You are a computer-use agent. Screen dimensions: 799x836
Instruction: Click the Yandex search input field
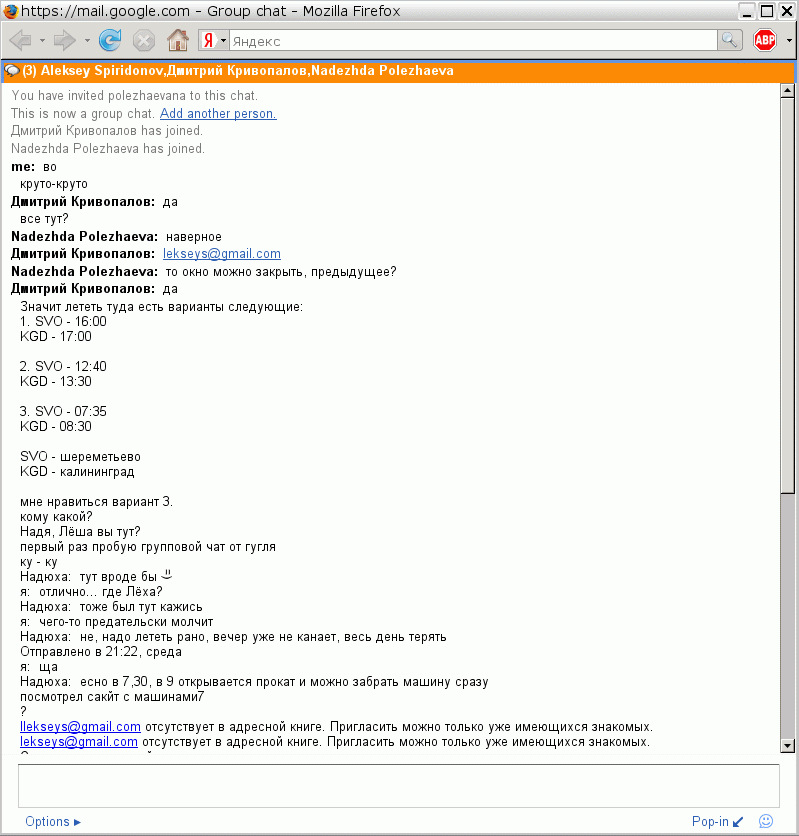point(472,41)
